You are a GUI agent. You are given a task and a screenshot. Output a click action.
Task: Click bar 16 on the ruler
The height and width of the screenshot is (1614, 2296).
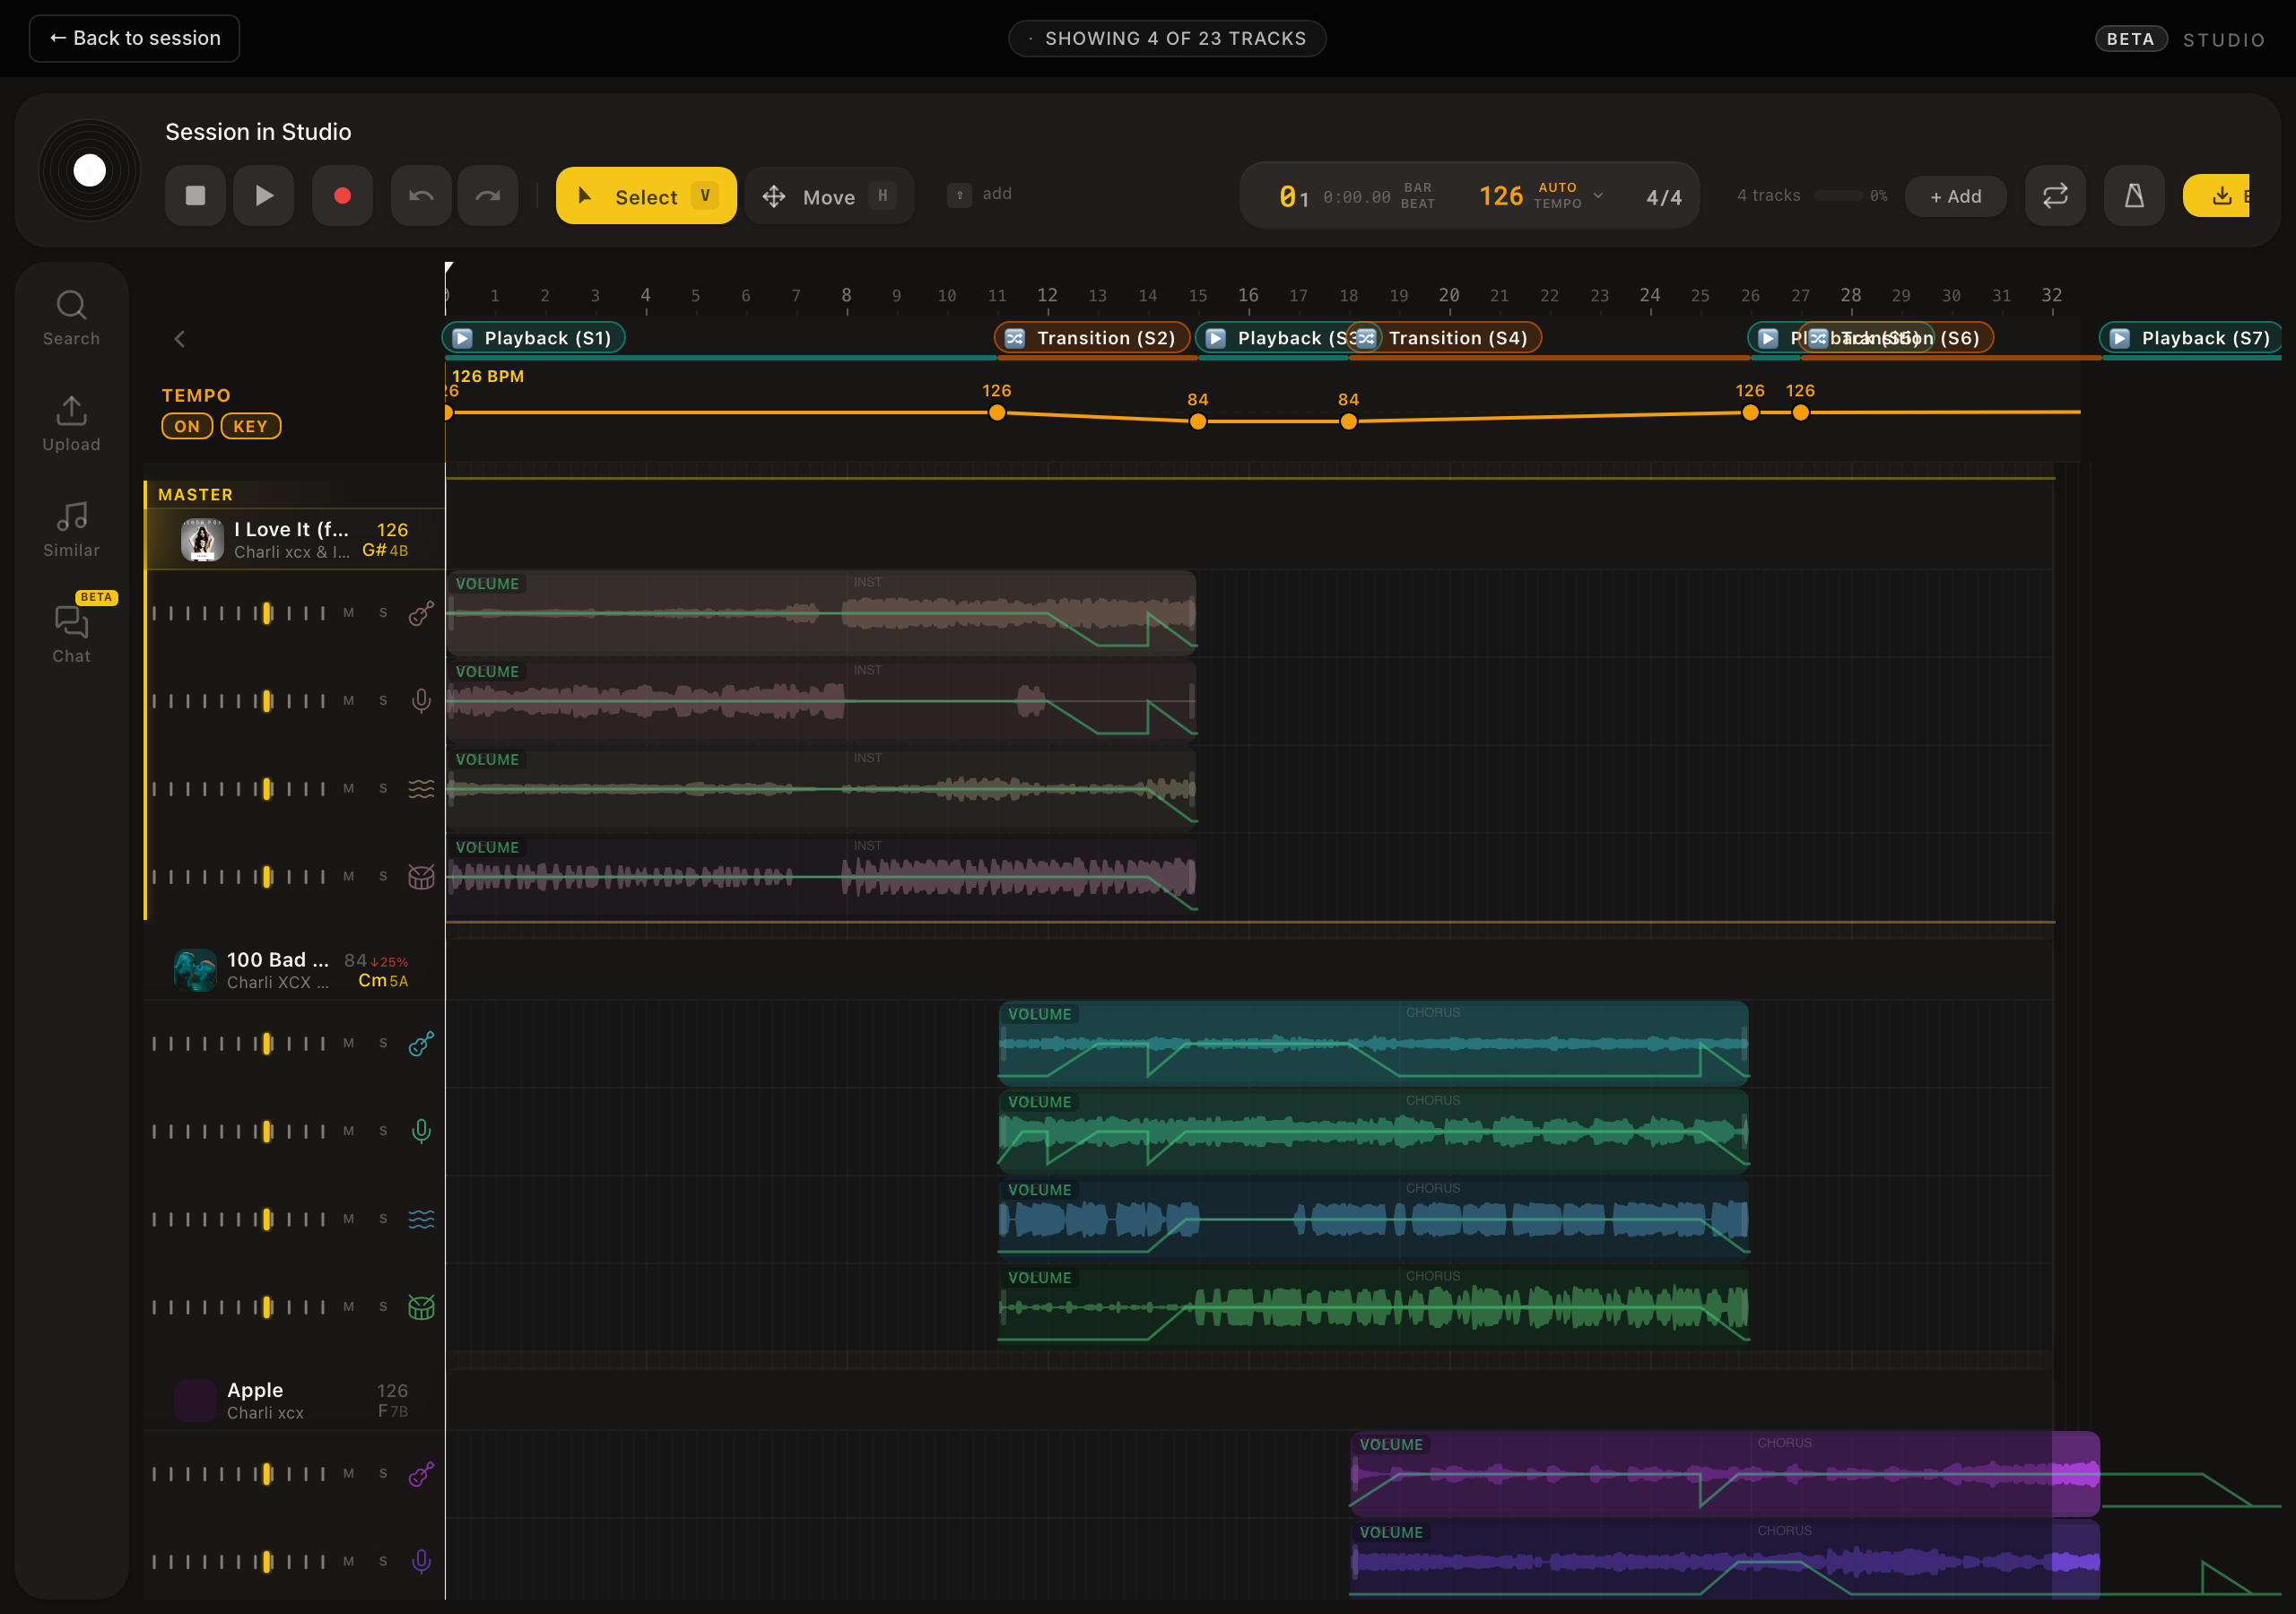tap(1248, 295)
